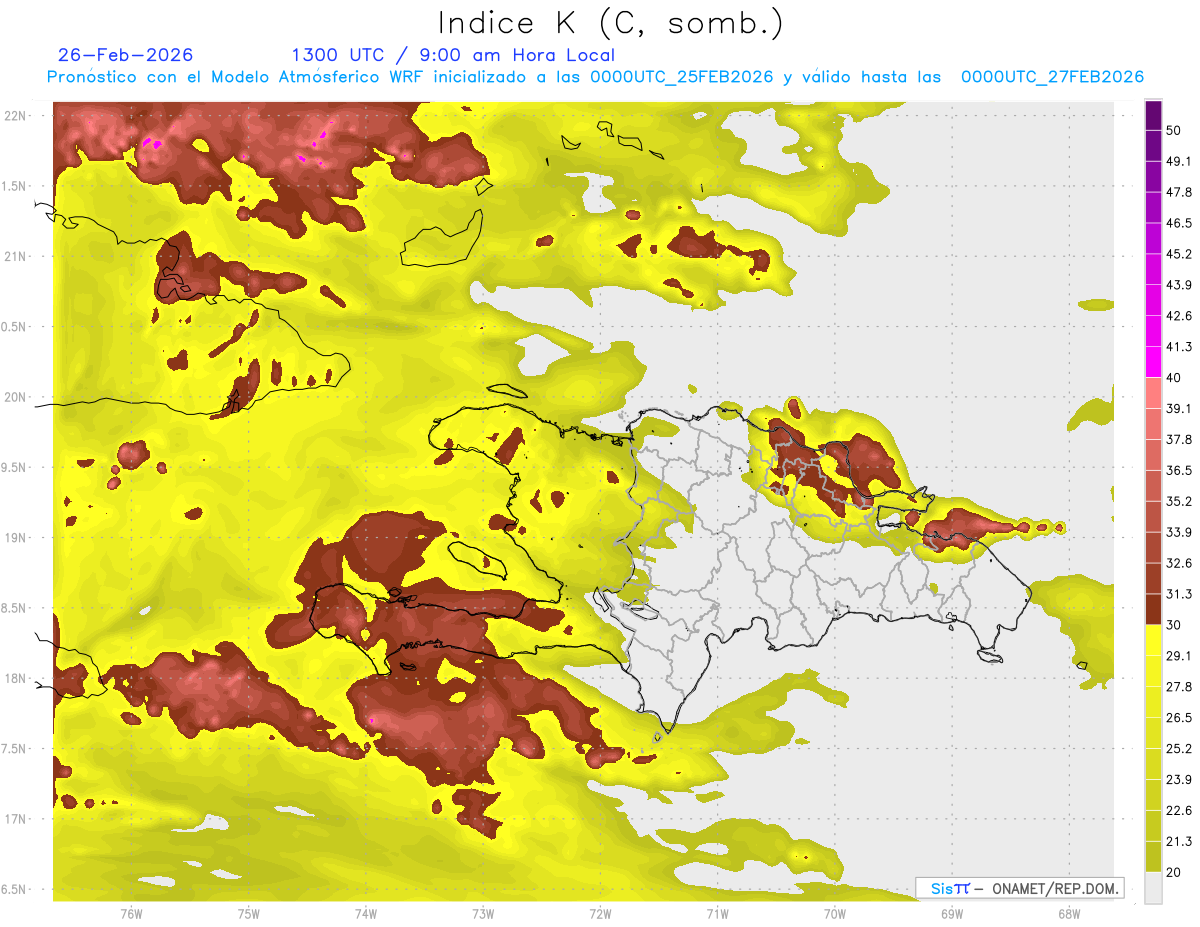
Task: Pick the salmon swatch between 39.1 and 40
Action: pos(1153,393)
